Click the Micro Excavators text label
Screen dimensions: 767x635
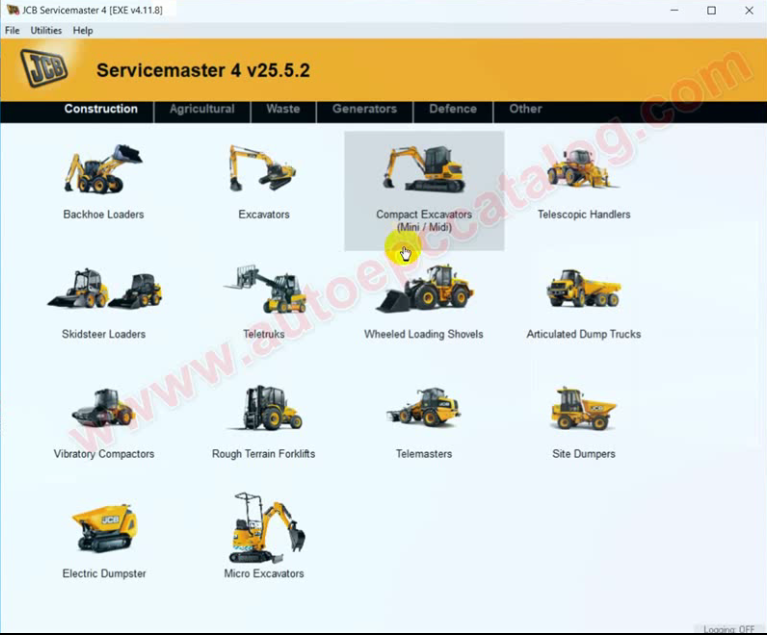click(264, 573)
